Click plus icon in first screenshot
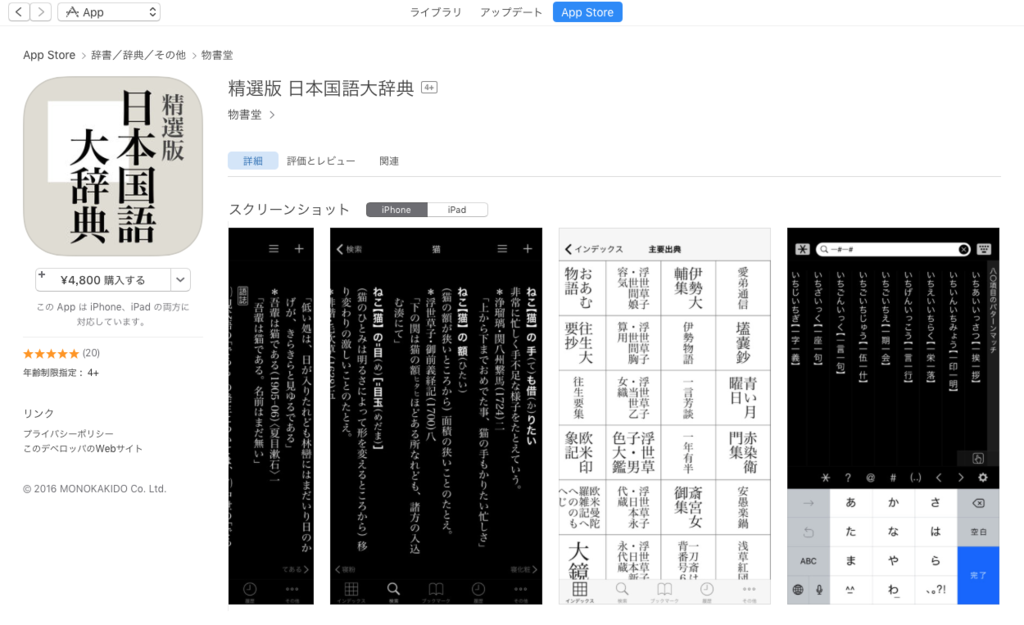Viewport: 1024px width, 625px height. pyautogui.click(x=299, y=249)
